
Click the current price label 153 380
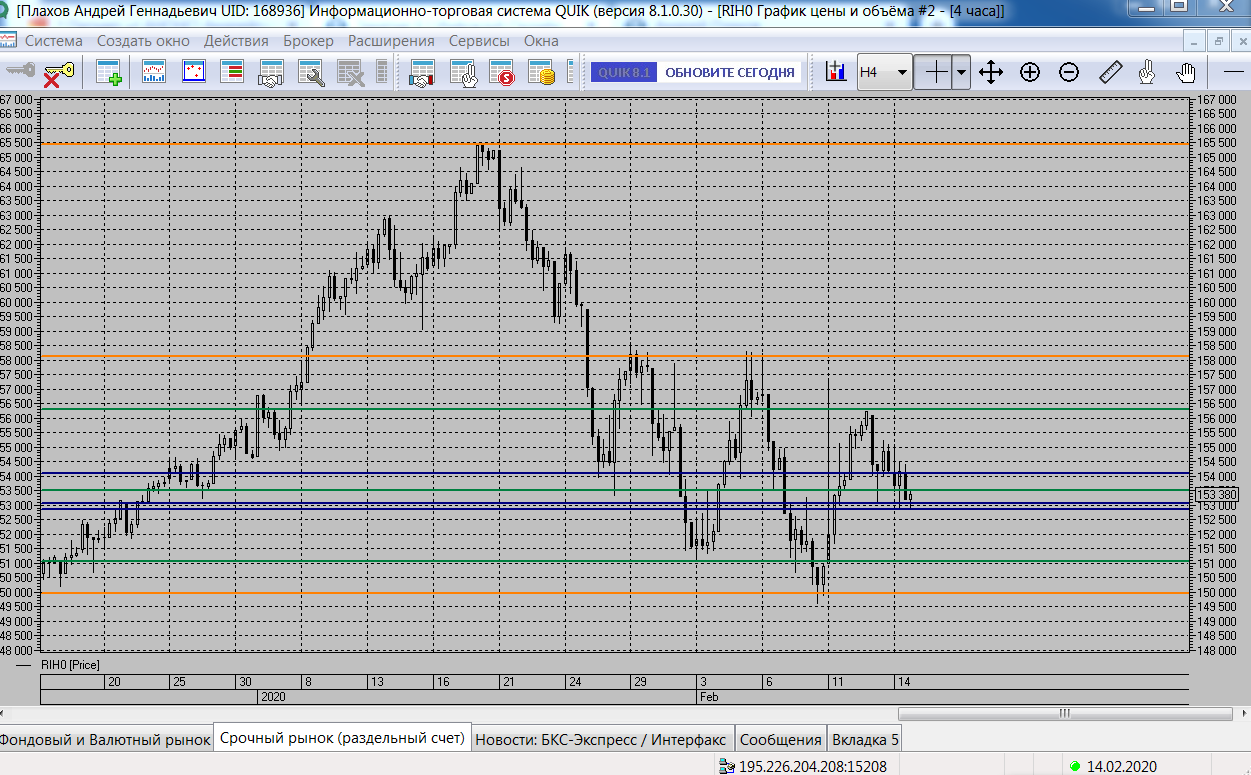tap(1217, 494)
